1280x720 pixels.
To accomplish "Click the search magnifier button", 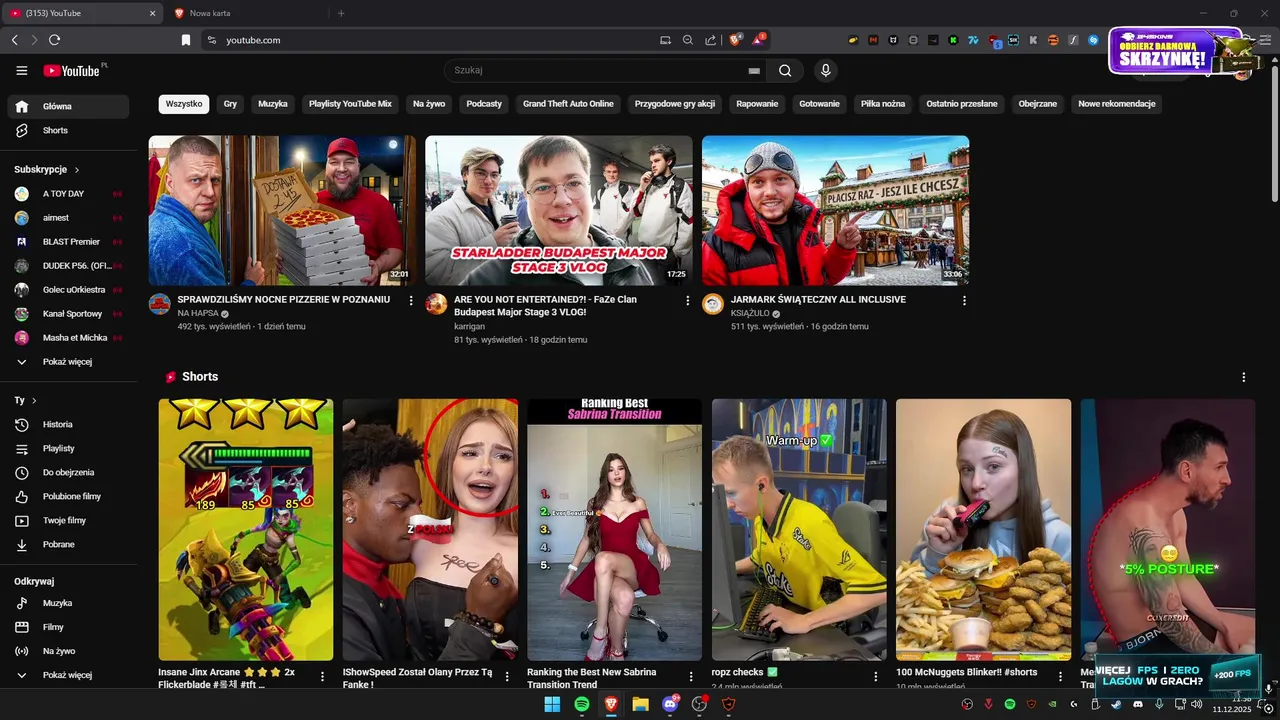I will pos(785,70).
